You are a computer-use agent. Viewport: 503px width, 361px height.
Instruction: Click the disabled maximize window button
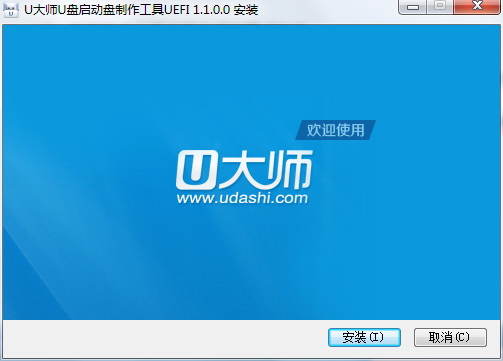point(440,7)
